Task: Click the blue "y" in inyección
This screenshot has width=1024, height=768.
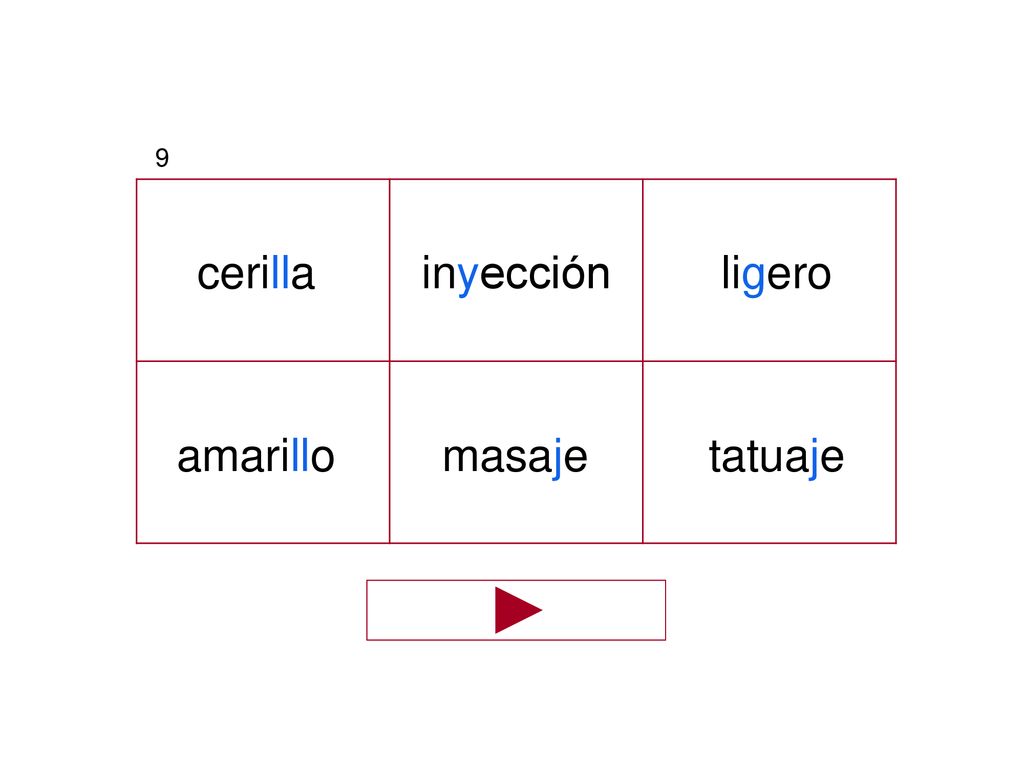Action: pyautogui.click(x=469, y=277)
